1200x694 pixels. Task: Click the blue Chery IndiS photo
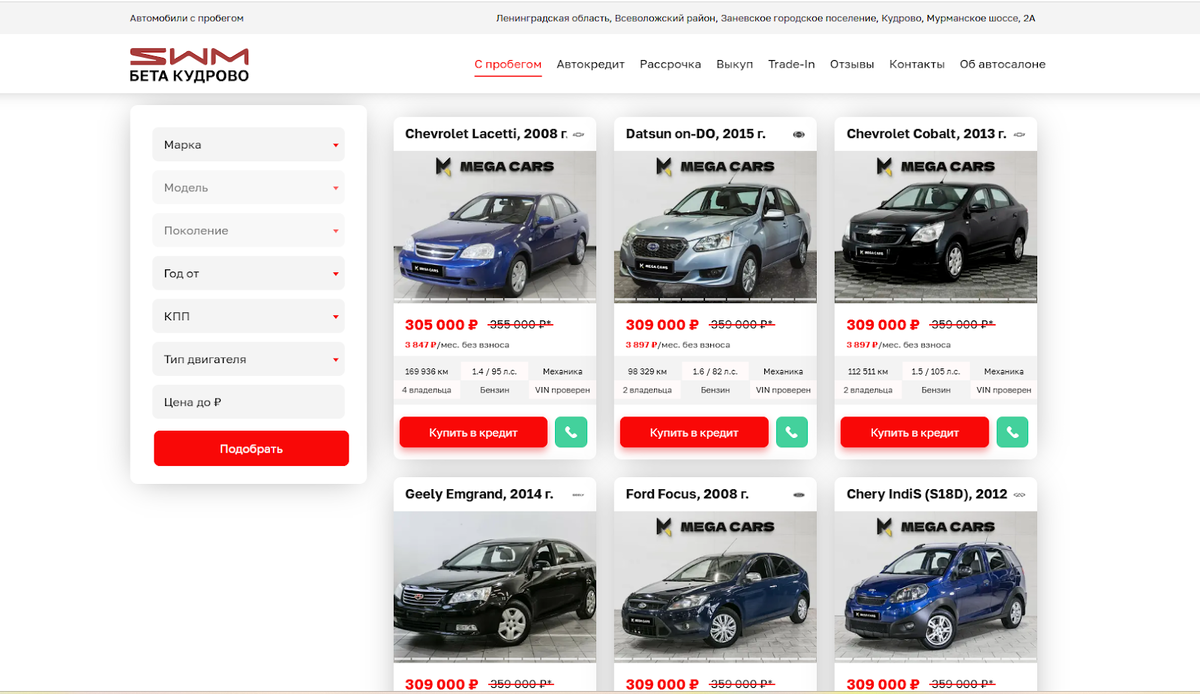pos(936,587)
